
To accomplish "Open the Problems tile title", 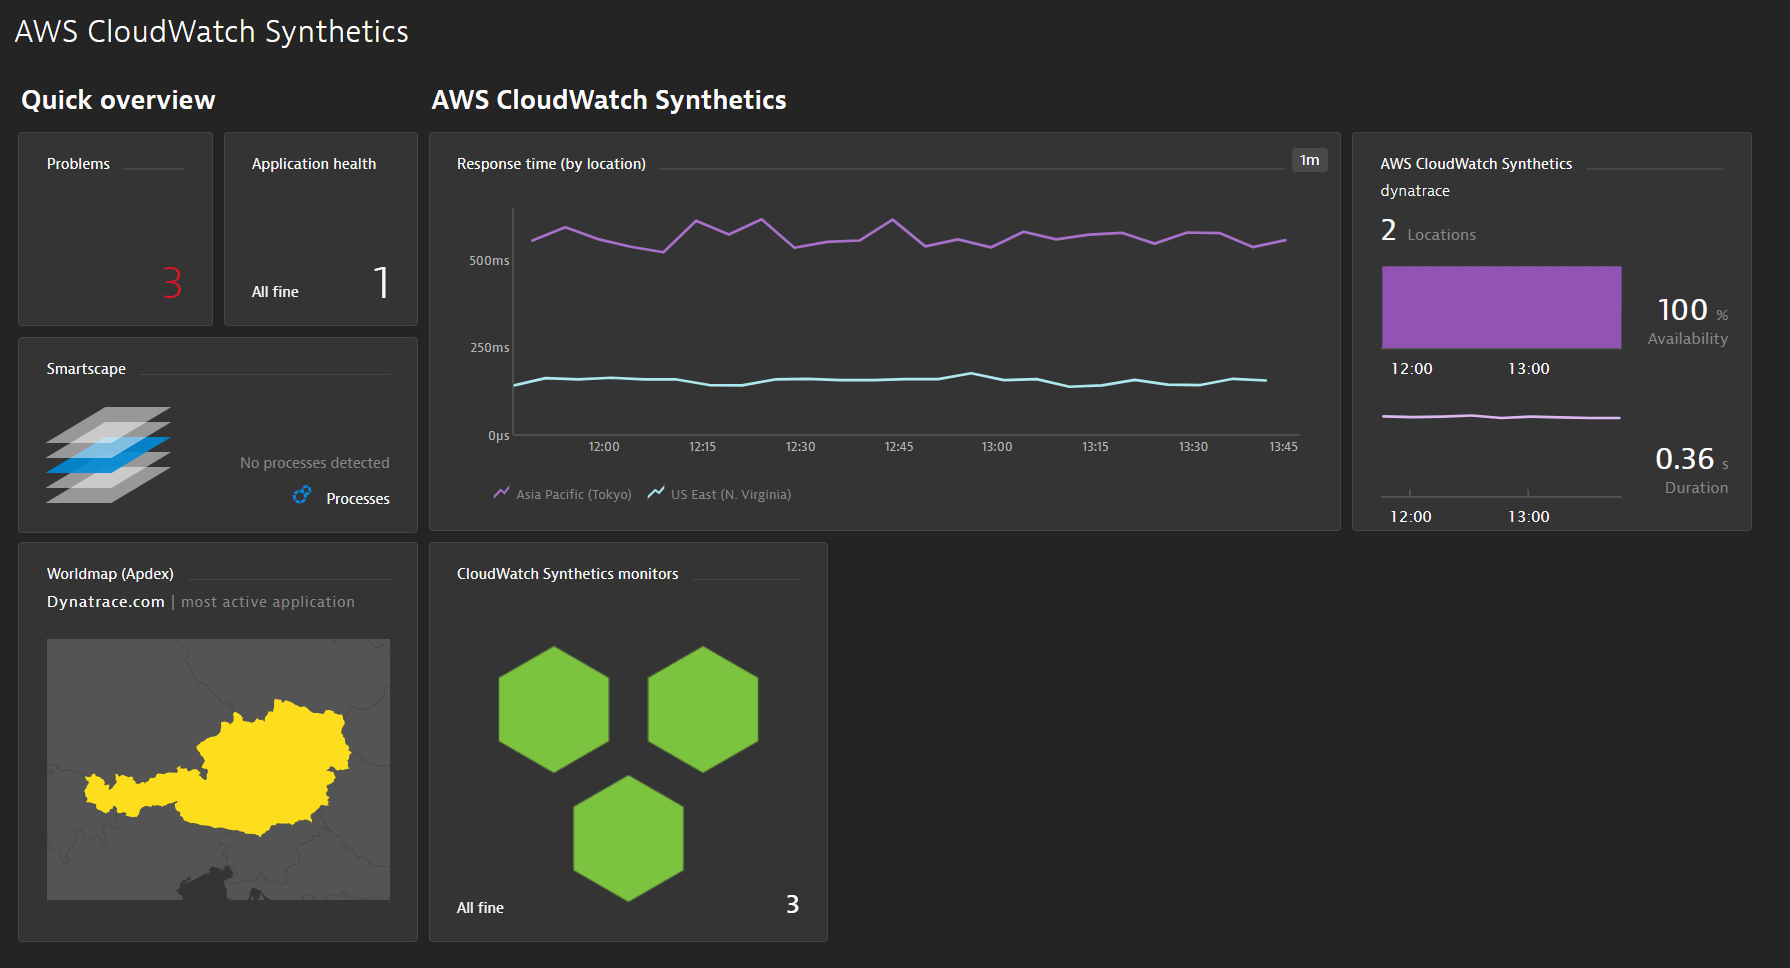I will [x=78, y=164].
